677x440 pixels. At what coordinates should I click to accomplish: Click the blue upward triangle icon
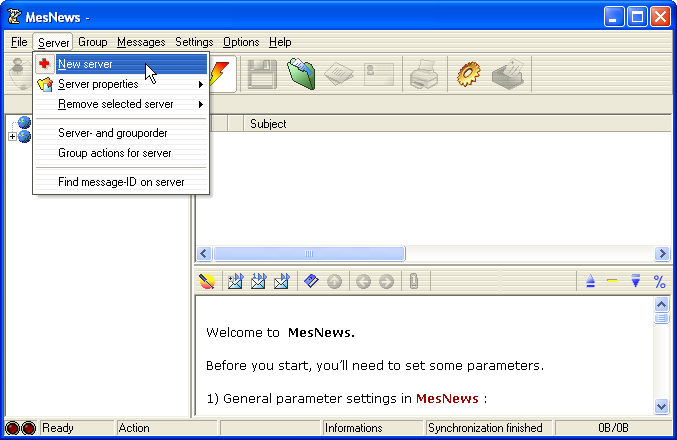(591, 282)
